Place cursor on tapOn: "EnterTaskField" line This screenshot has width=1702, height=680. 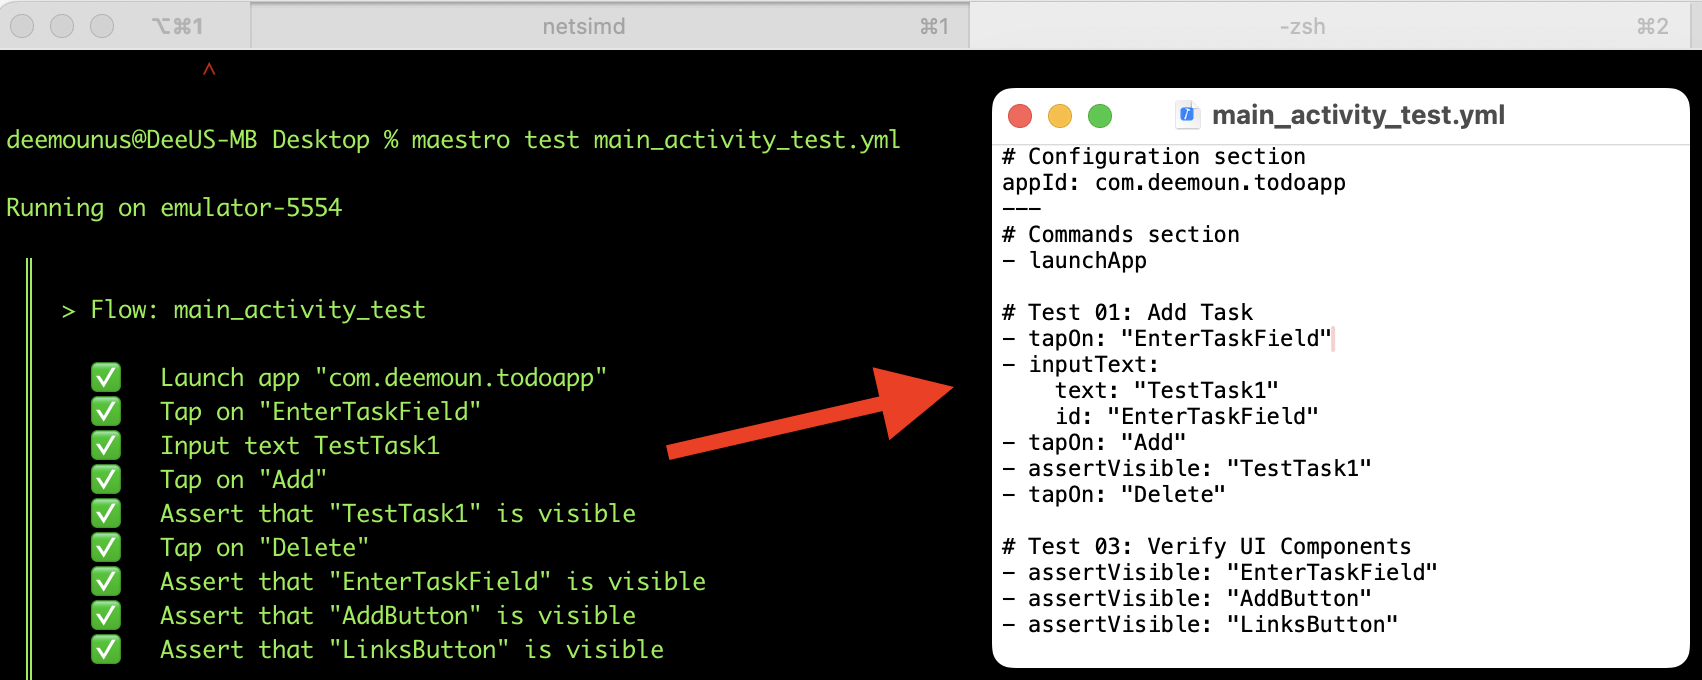[x=1167, y=339]
